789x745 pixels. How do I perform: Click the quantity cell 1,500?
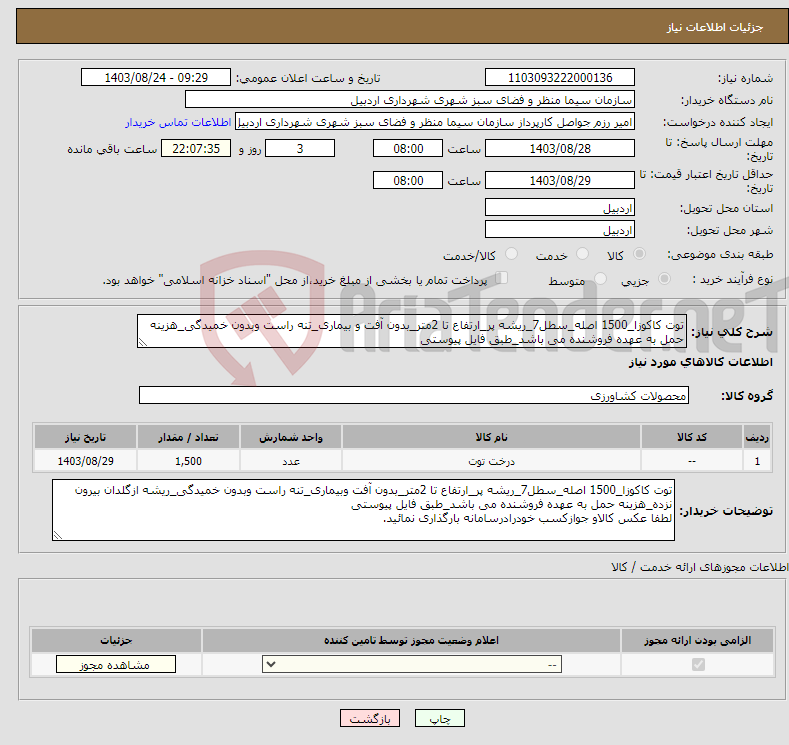[188, 461]
